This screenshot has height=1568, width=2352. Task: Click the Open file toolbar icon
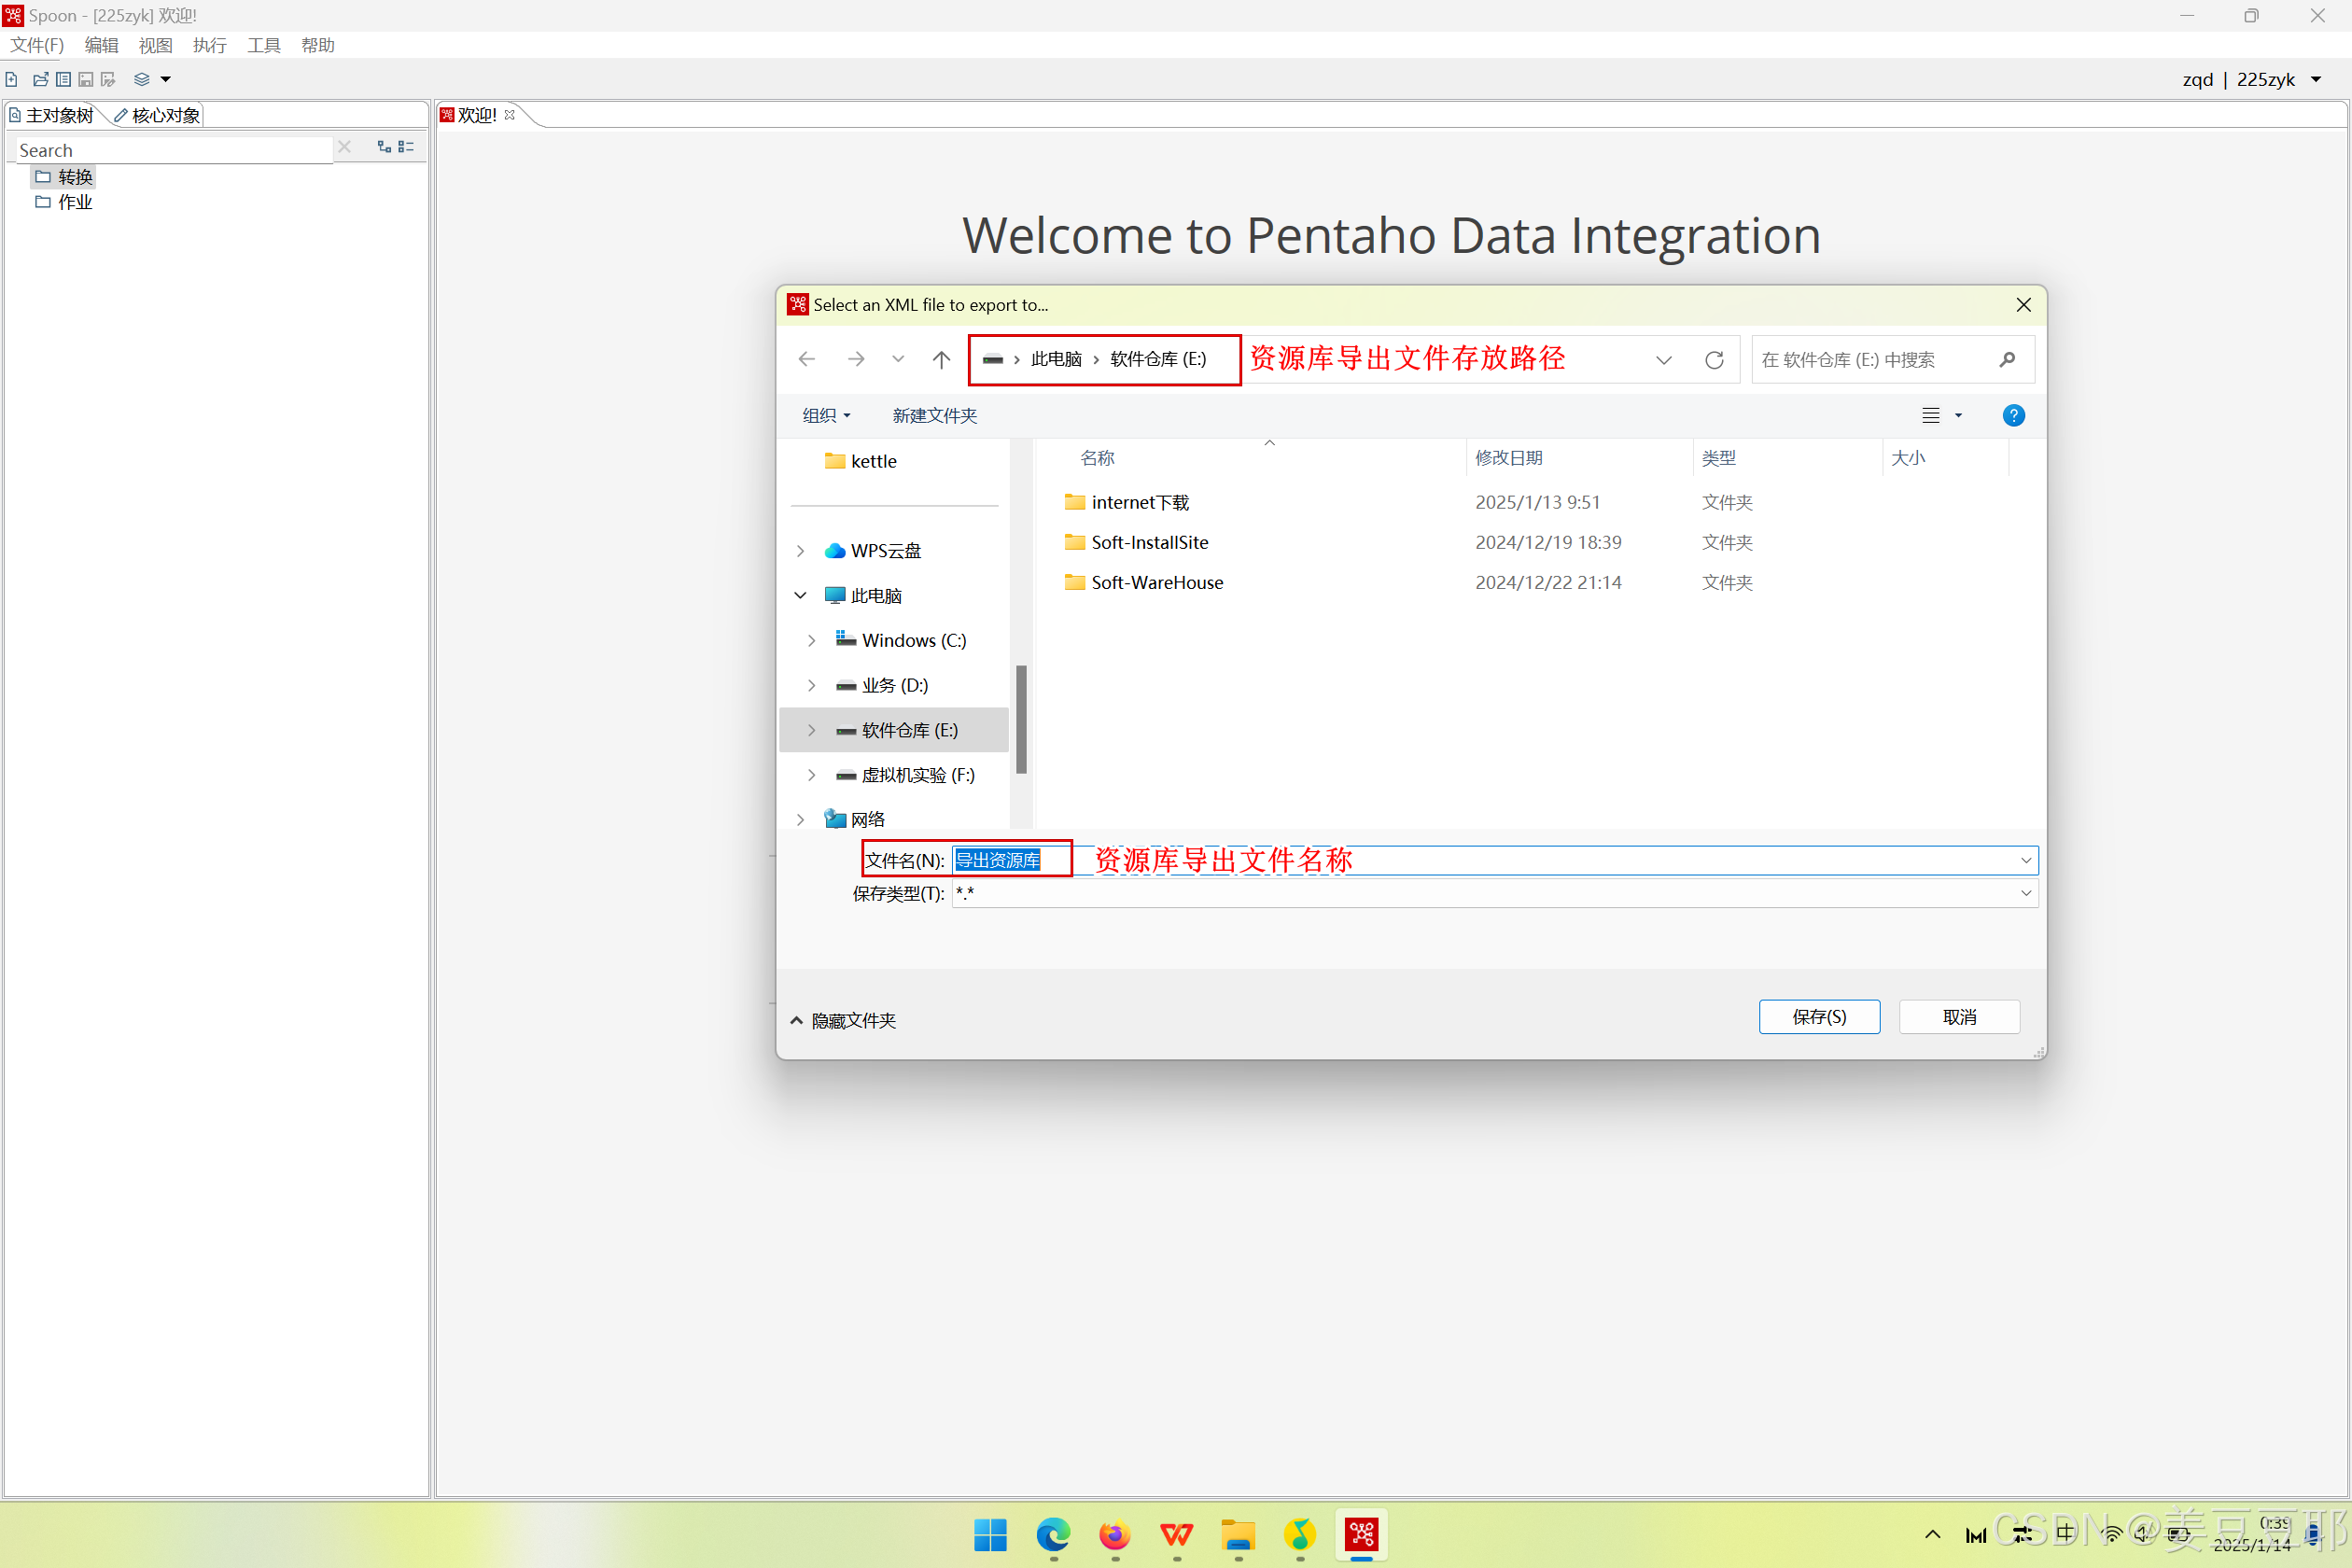[40, 79]
